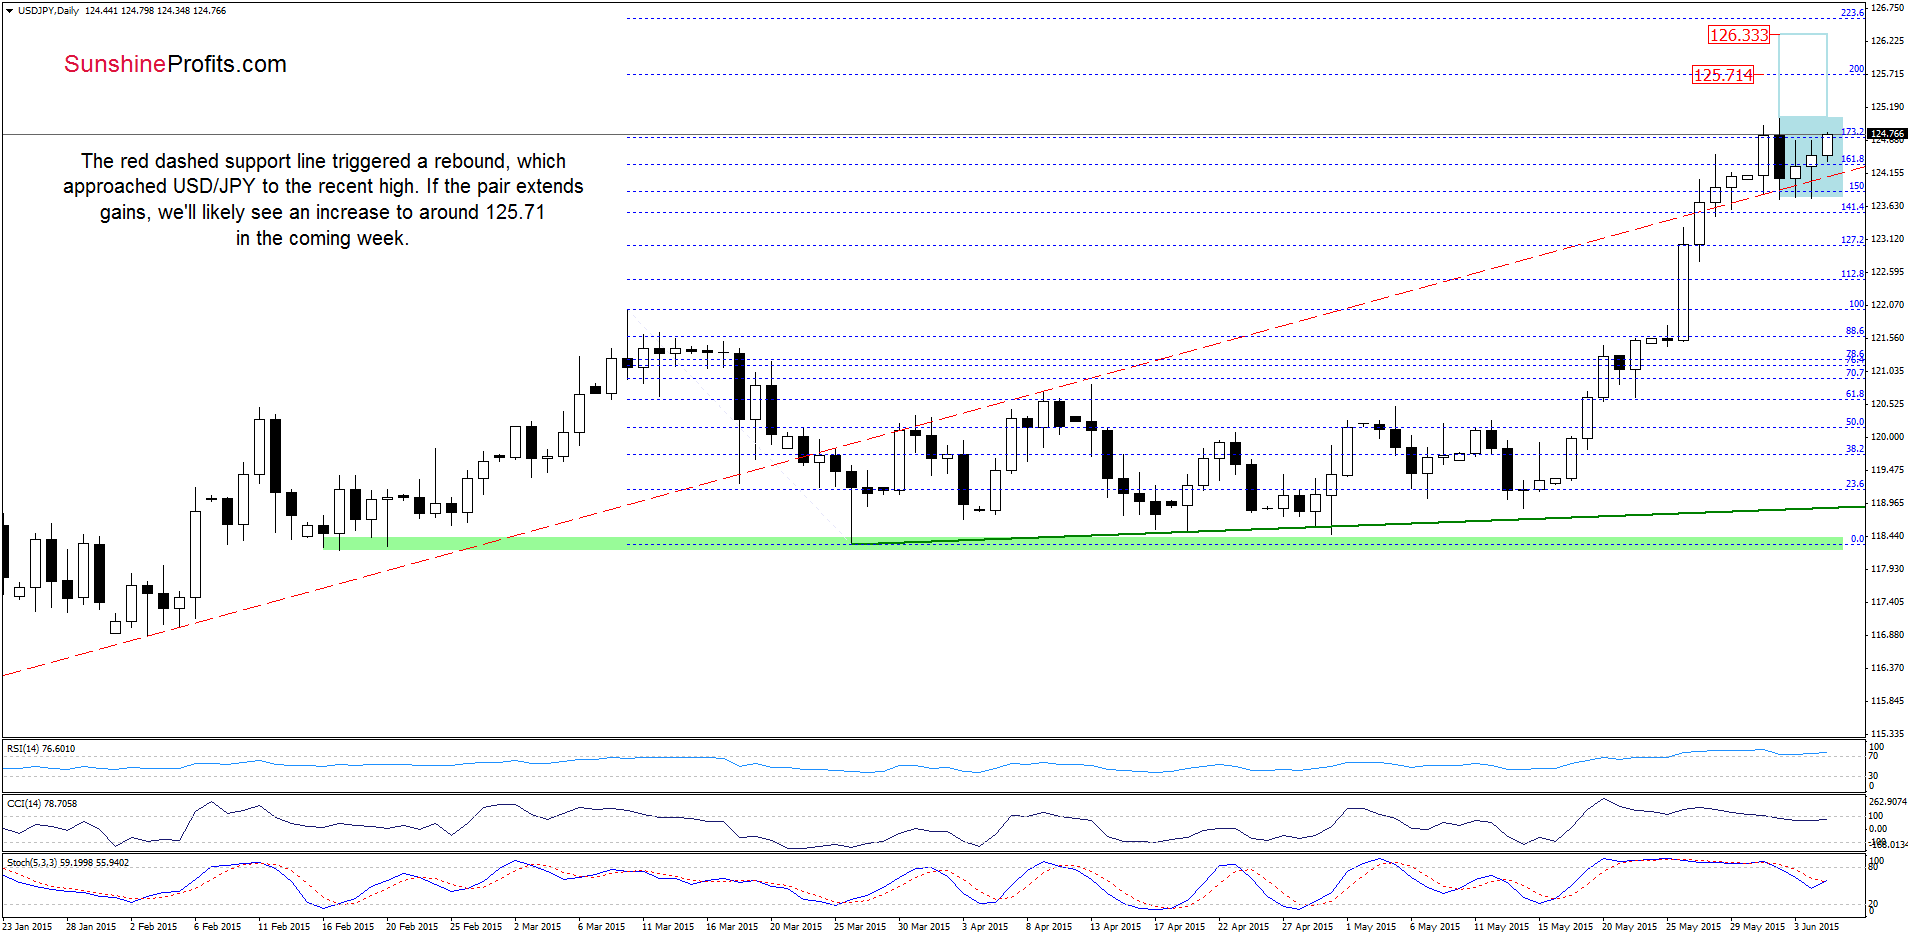The width and height of the screenshot is (1908, 935).
Task: Click the RSI(14) 76.6010 indicator label
Action: [x=41, y=749]
